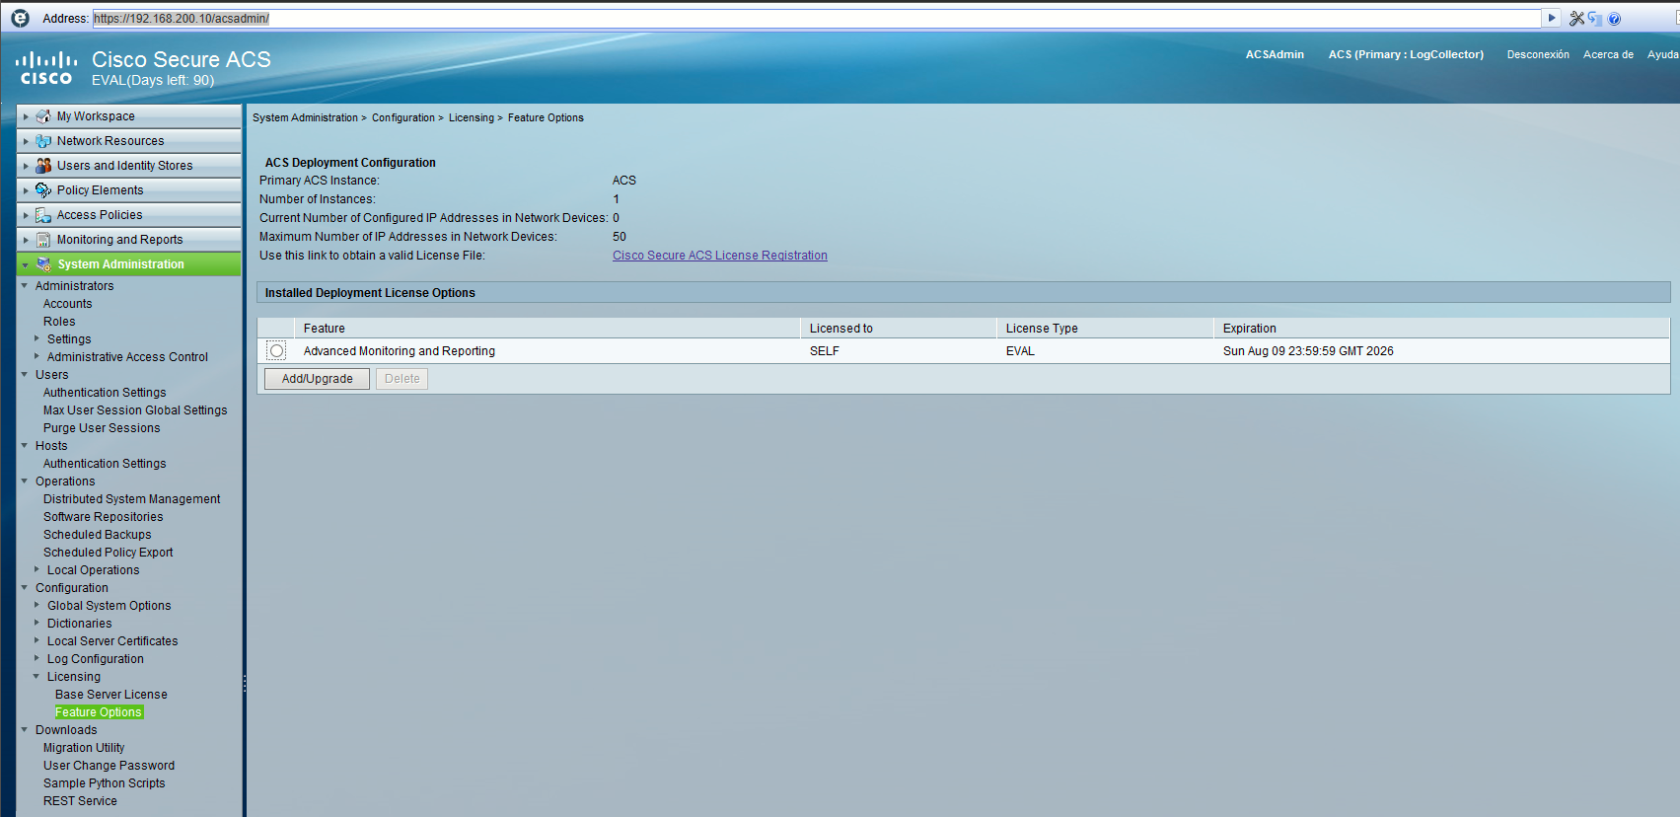
Task: Open Roles under Administrators
Action: coord(59,322)
